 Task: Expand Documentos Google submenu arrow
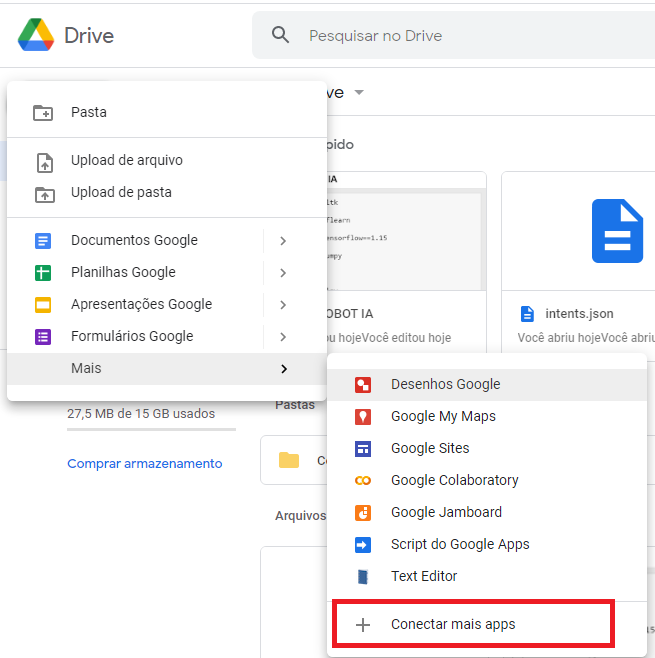283,241
